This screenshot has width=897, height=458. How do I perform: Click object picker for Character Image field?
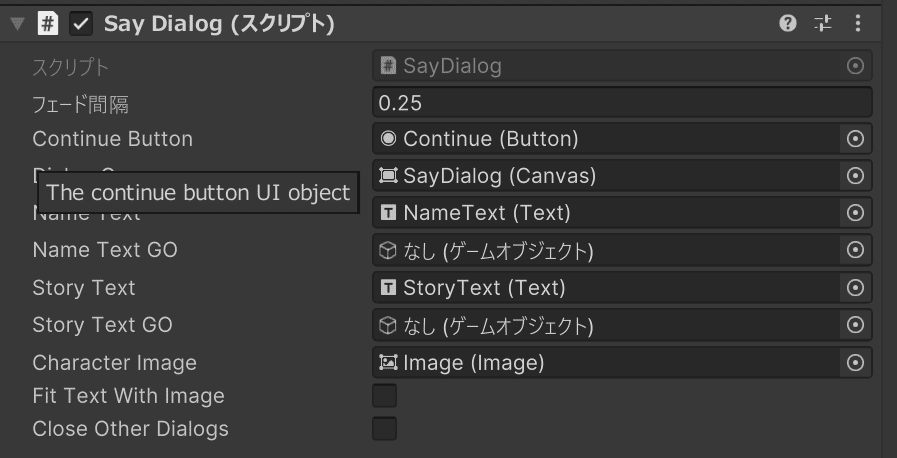coord(855,363)
